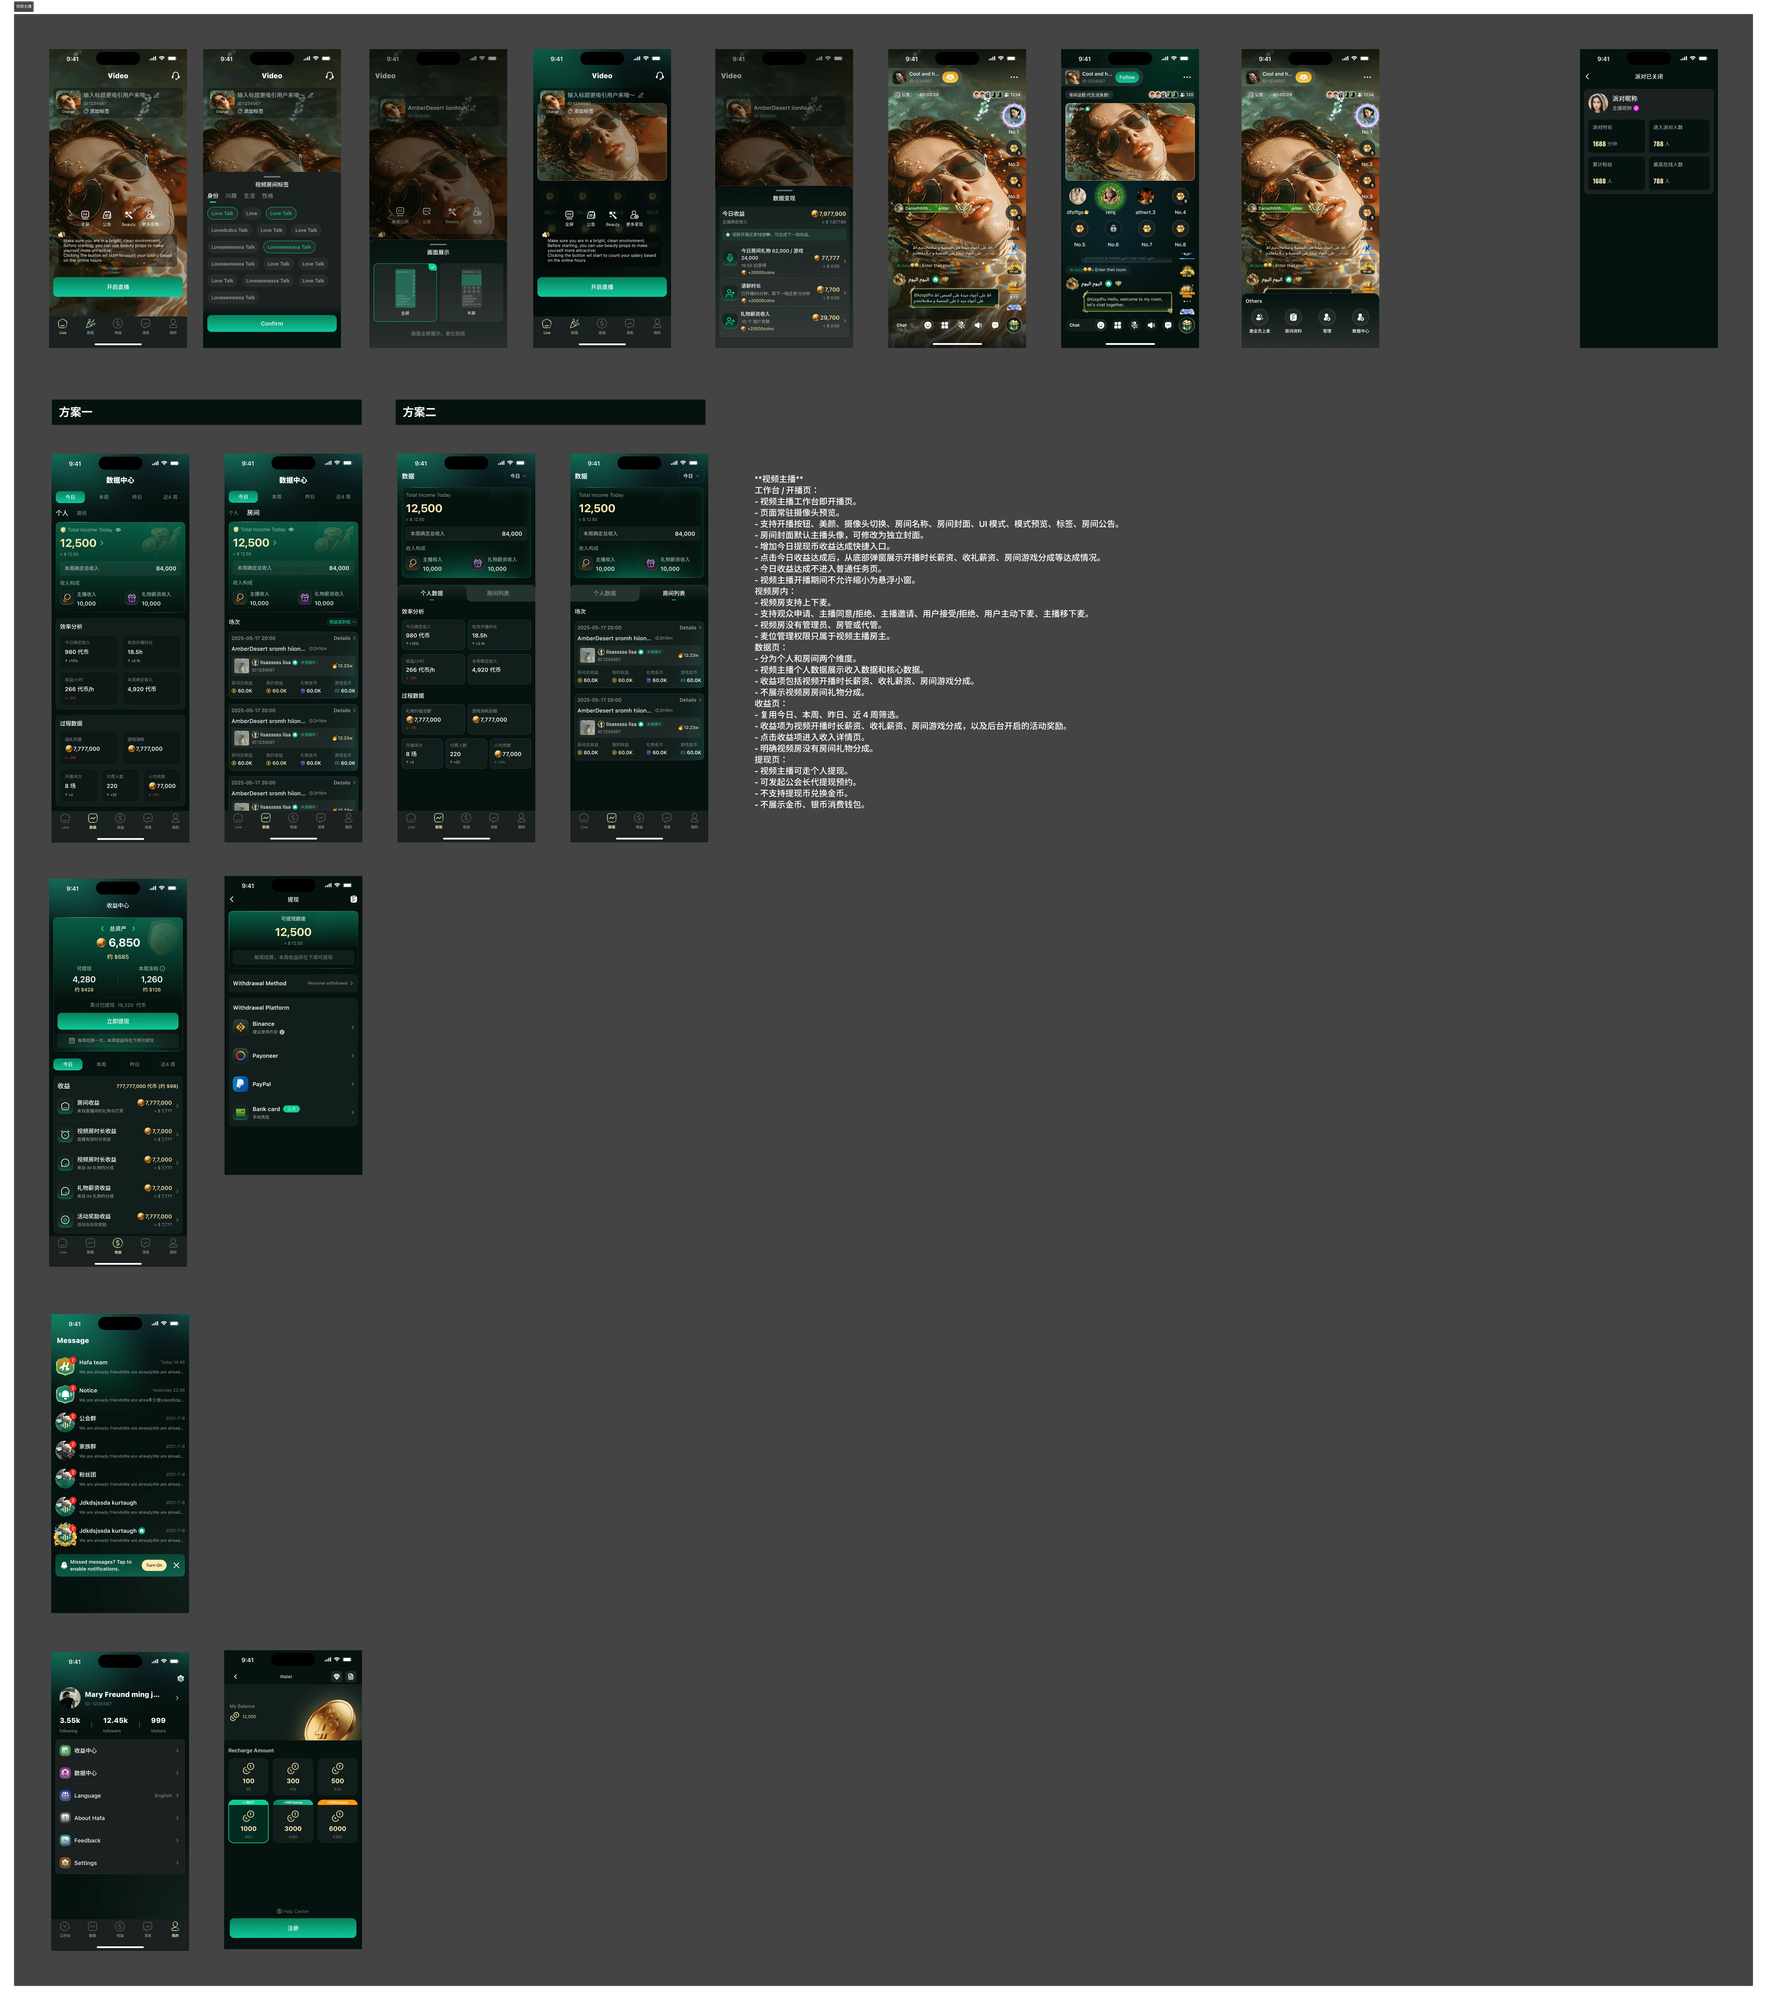
Task: Switch to the 兴趣 tag tab
Action: click(231, 196)
